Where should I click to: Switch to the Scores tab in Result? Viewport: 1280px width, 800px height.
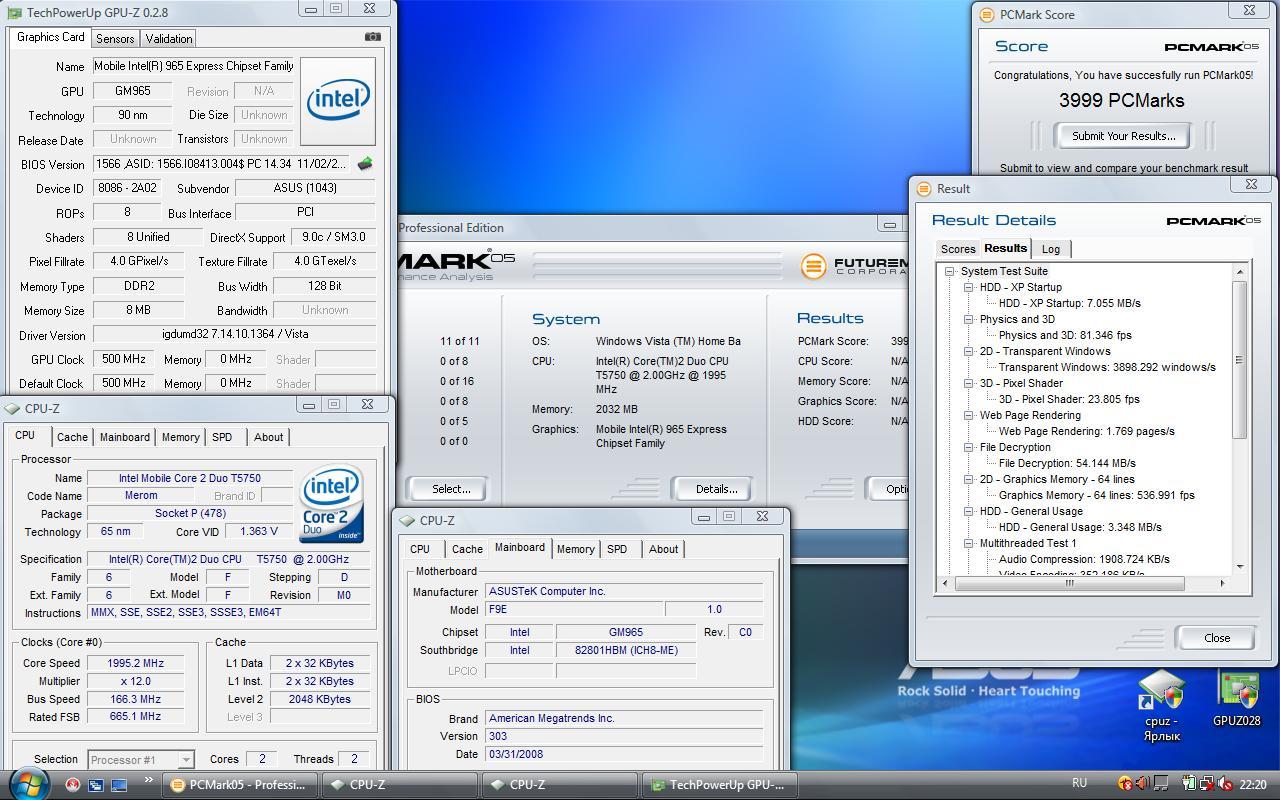click(x=957, y=249)
